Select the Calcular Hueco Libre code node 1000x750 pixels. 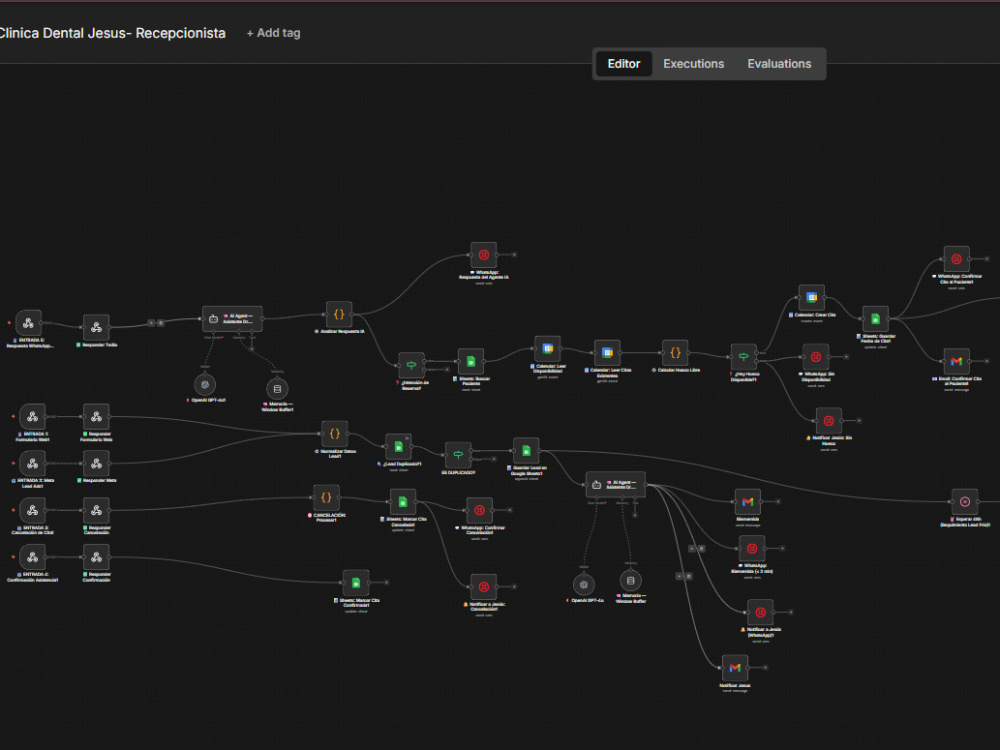tap(675, 353)
